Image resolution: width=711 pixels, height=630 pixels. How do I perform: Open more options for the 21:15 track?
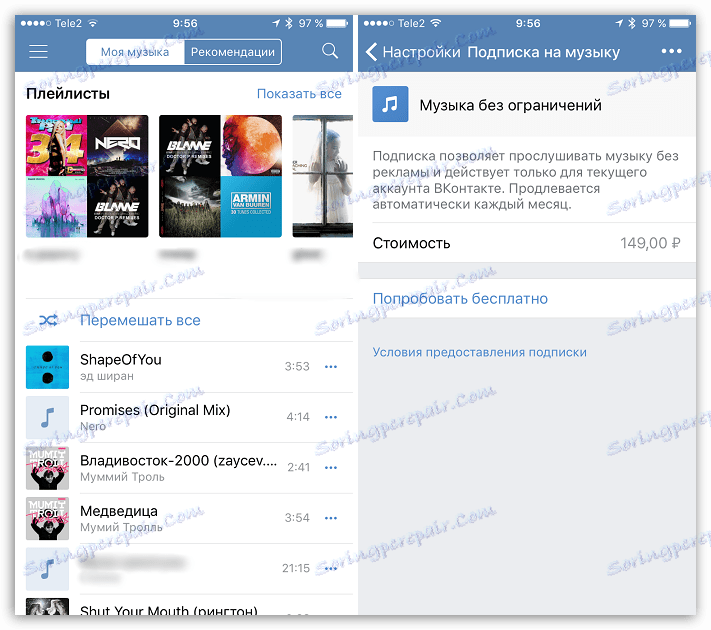pyautogui.click(x=331, y=568)
